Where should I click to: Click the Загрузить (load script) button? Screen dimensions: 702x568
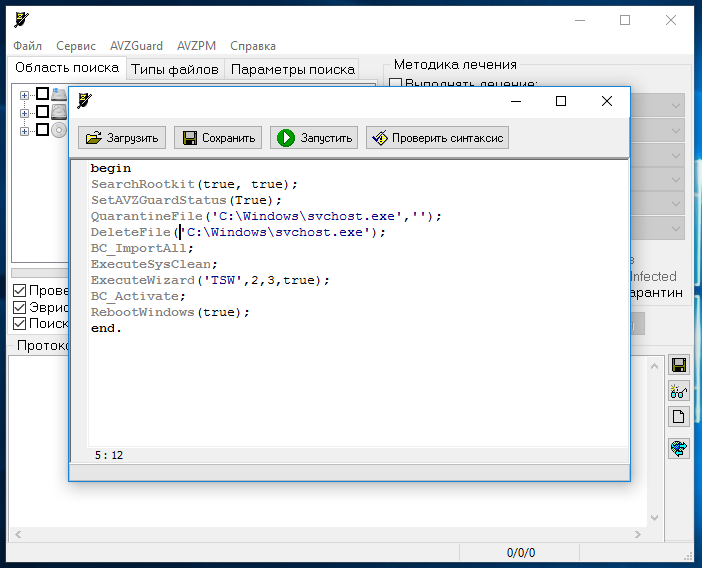pyautogui.click(x=122, y=138)
